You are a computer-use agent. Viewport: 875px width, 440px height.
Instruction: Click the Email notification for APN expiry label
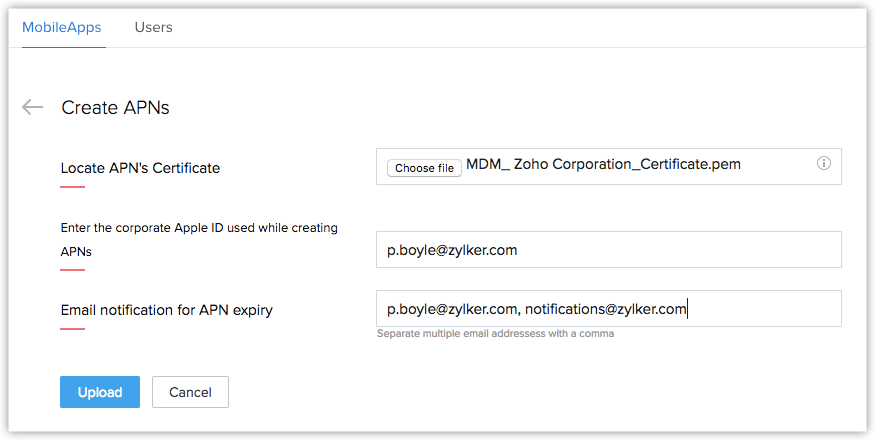(166, 310)
